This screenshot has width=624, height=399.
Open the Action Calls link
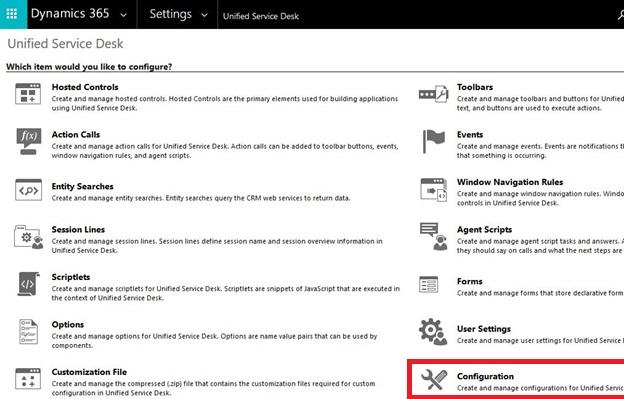tap(76, 134)
